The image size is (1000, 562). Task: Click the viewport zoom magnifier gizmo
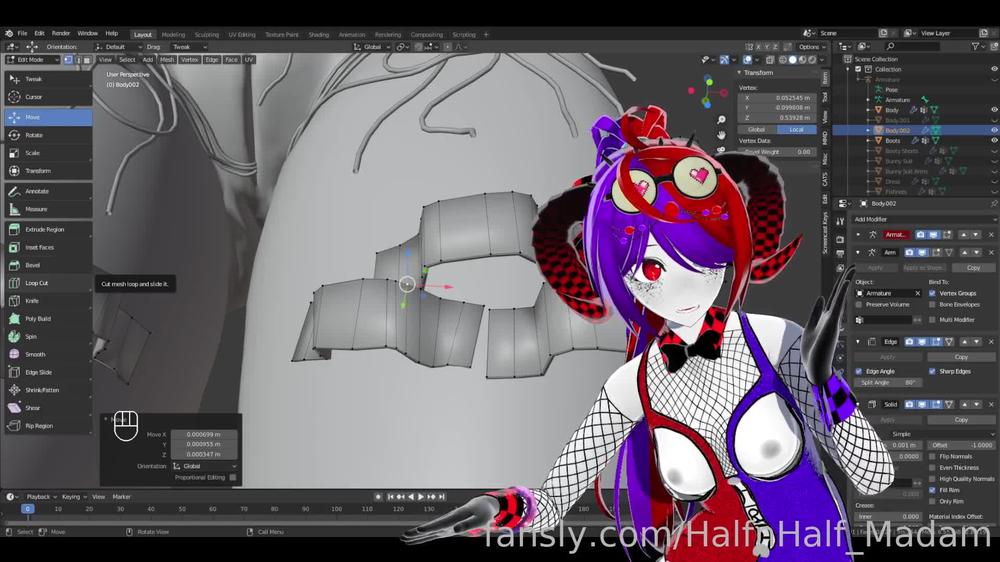(721, 120)
